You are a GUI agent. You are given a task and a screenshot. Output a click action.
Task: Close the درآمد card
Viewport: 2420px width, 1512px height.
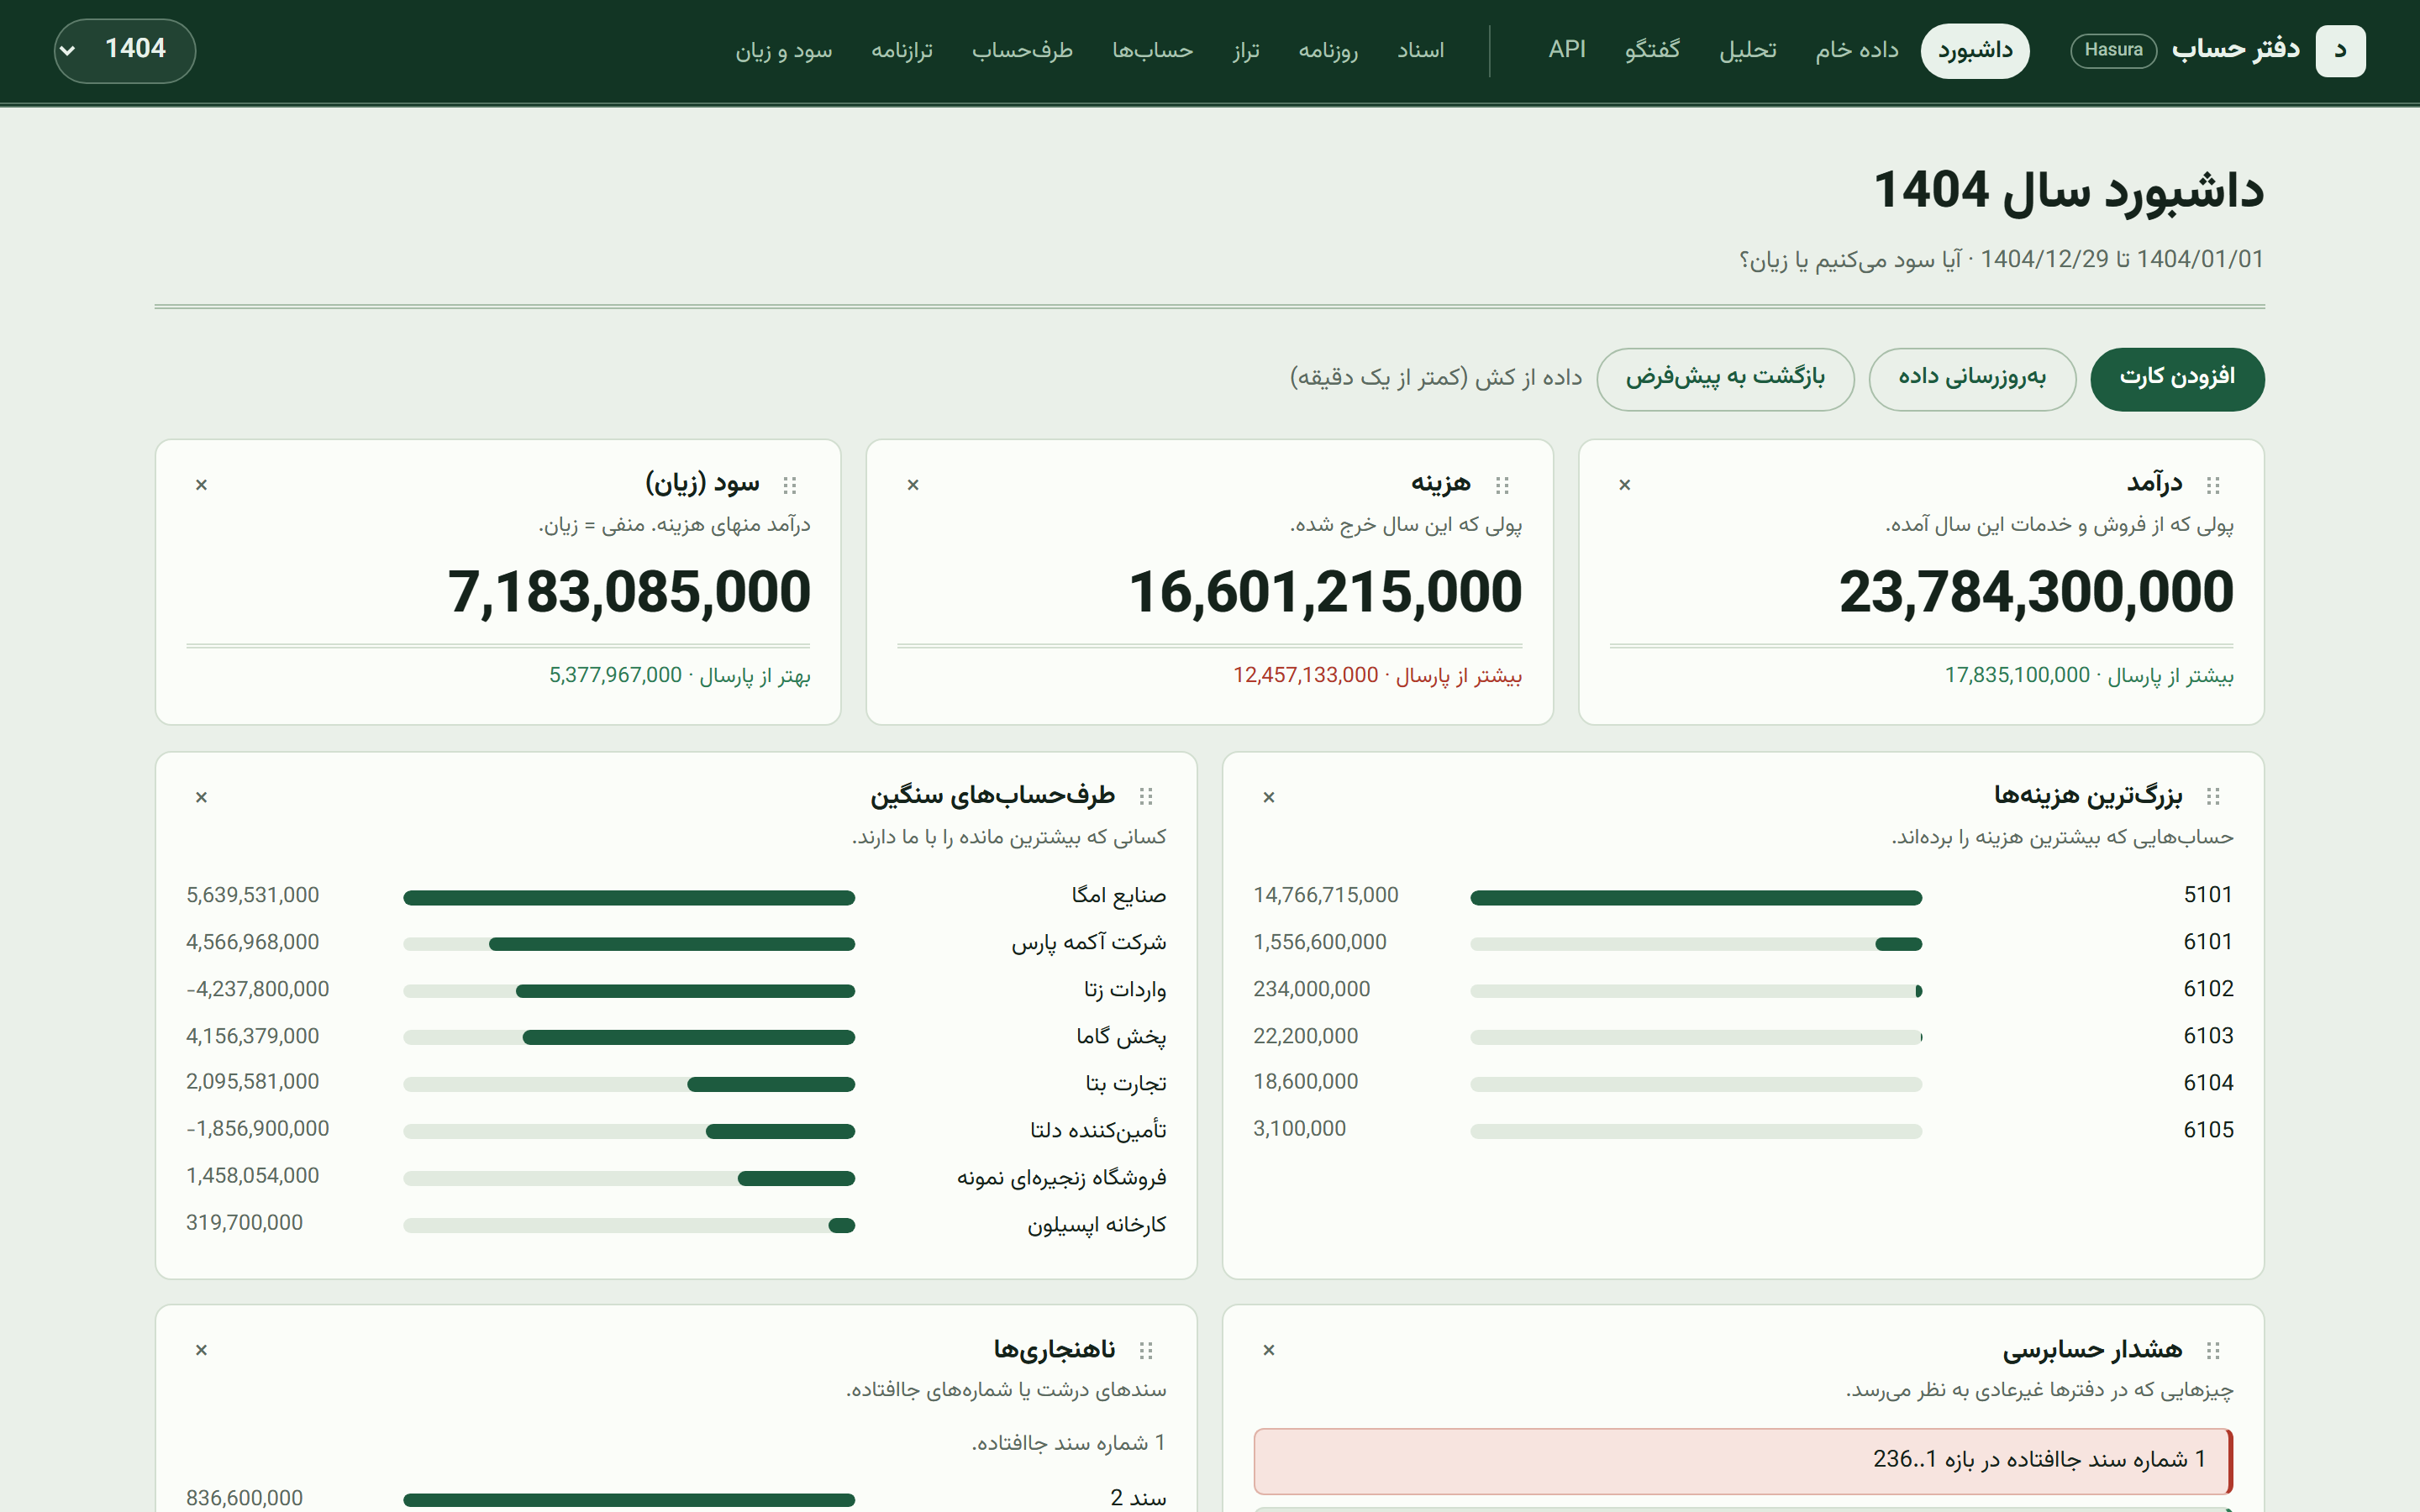click(1625, 485)
